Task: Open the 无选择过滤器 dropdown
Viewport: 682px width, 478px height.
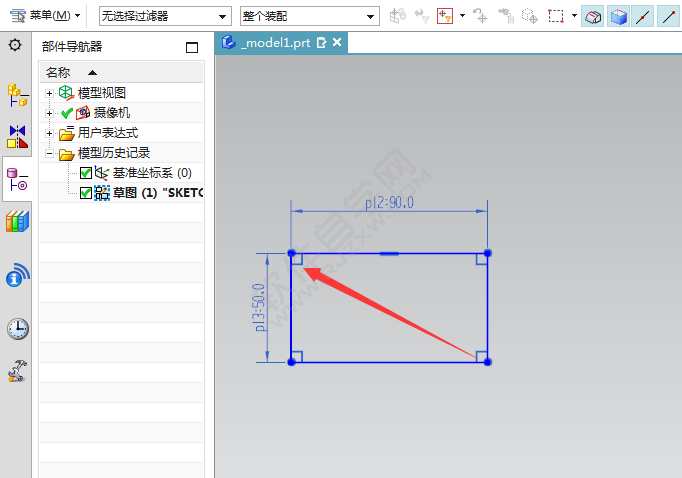Action: [164, 16]
